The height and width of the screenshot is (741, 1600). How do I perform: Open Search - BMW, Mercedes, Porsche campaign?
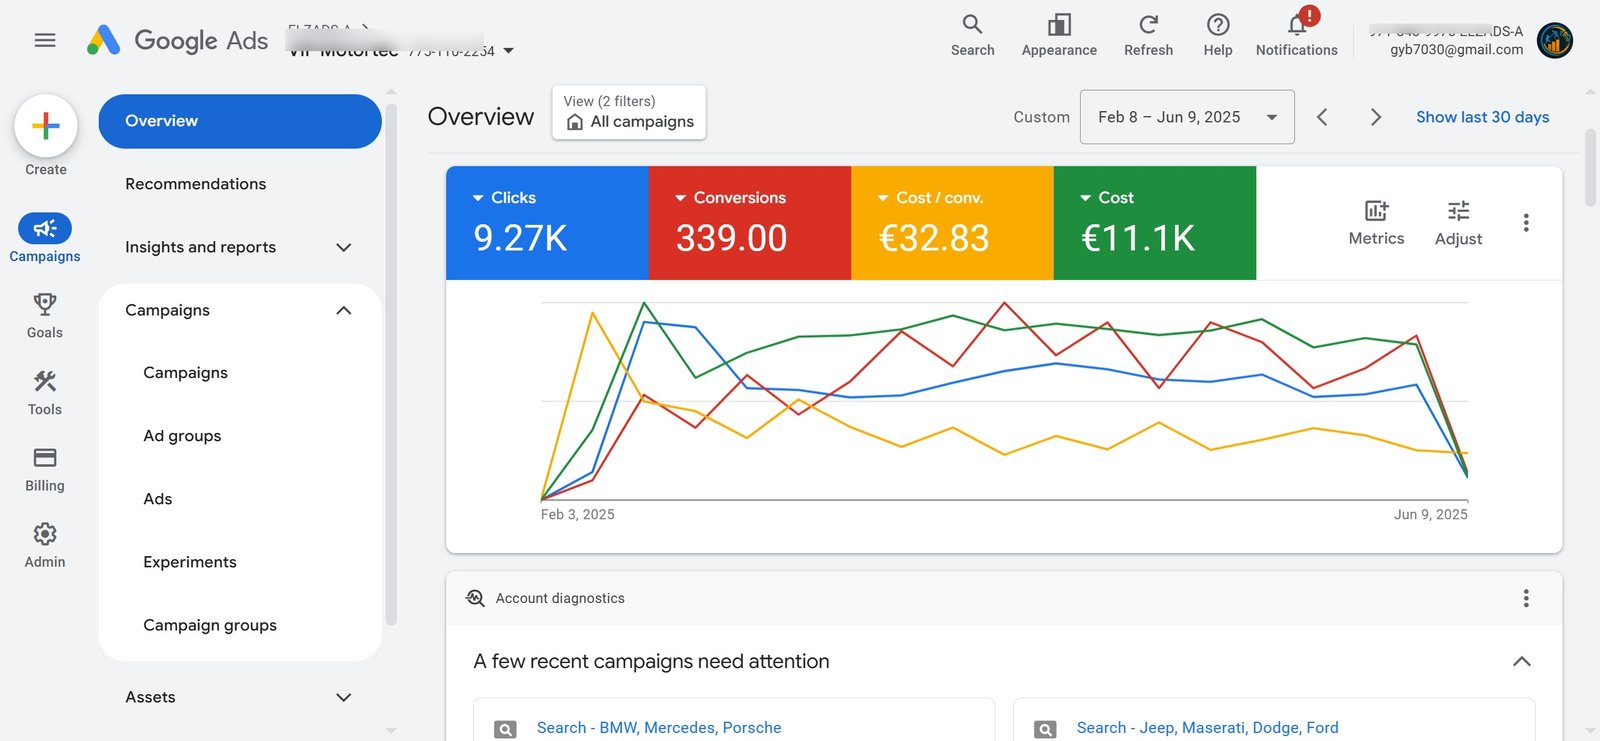pyautogui.click(x=659, y=728)
